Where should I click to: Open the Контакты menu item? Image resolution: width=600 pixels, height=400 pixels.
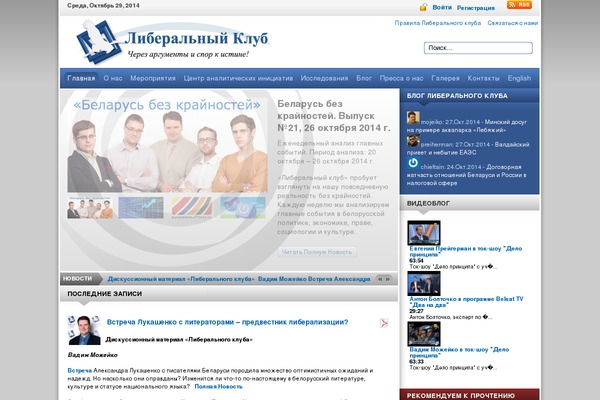click(483, 78)
